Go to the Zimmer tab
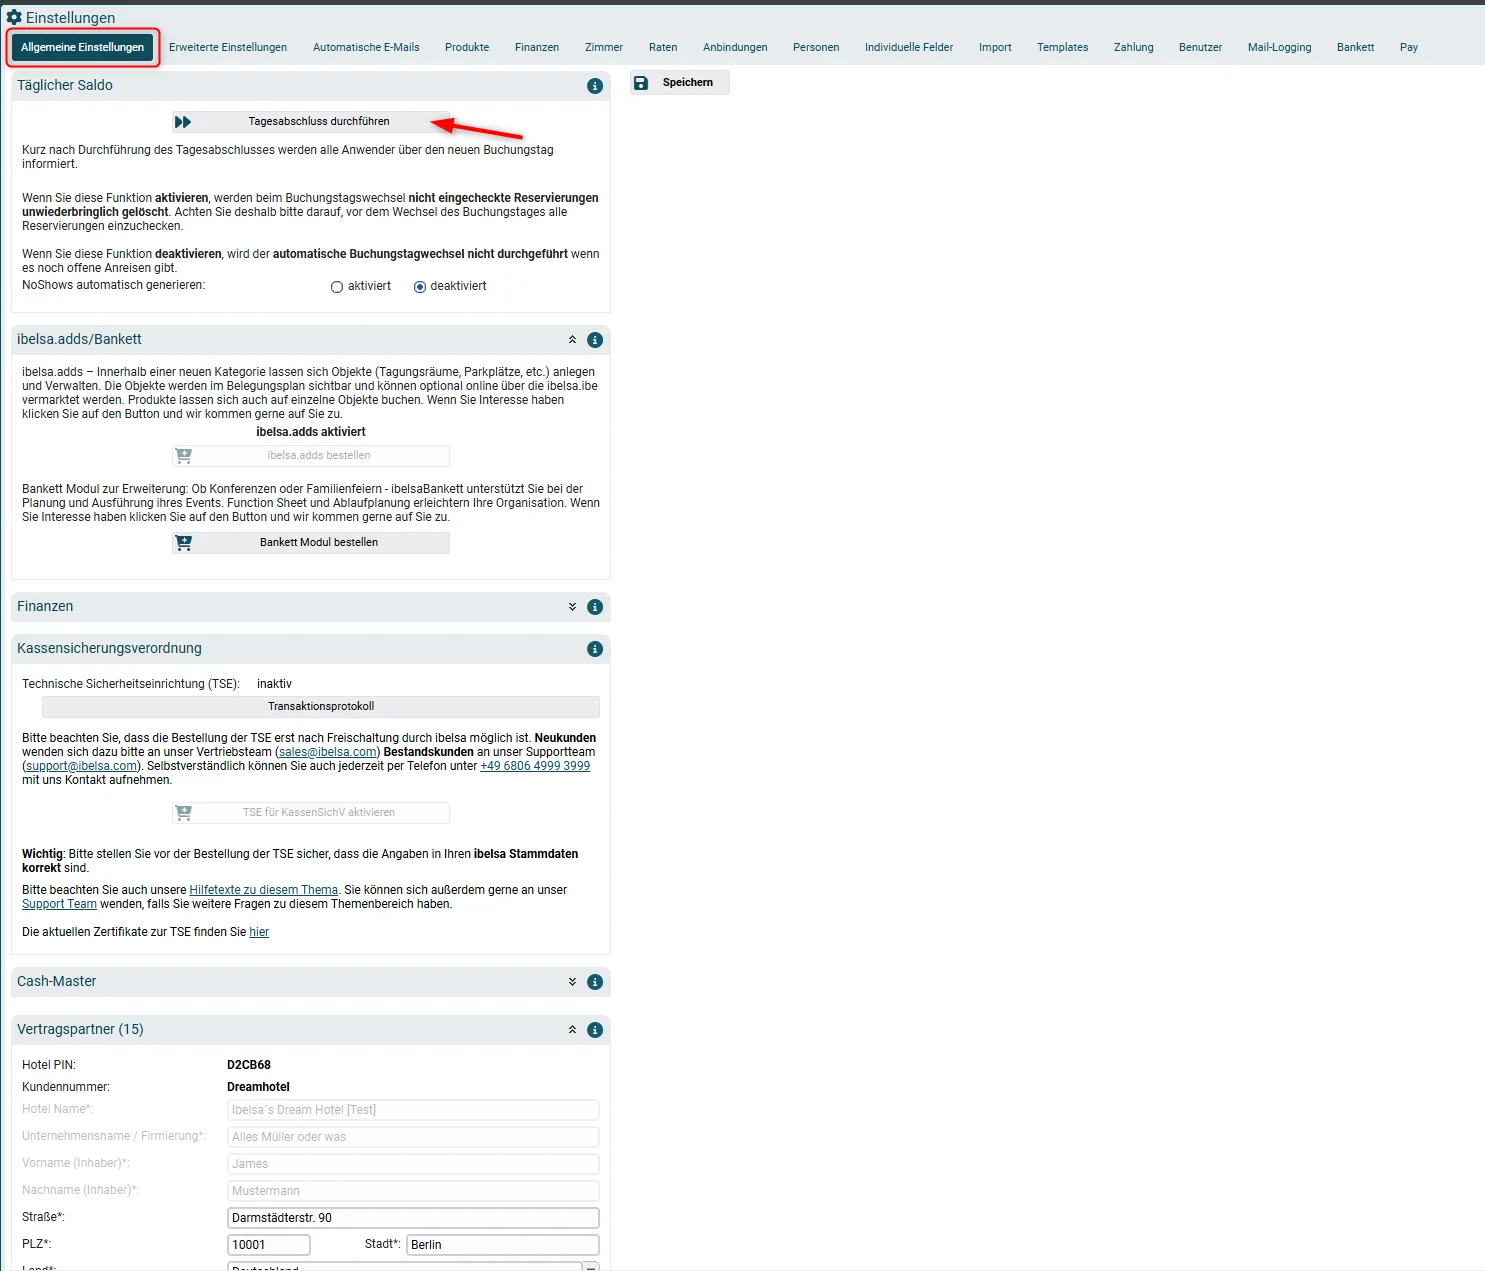This screenshot has height=1271, width=1485. click(604, 47)
